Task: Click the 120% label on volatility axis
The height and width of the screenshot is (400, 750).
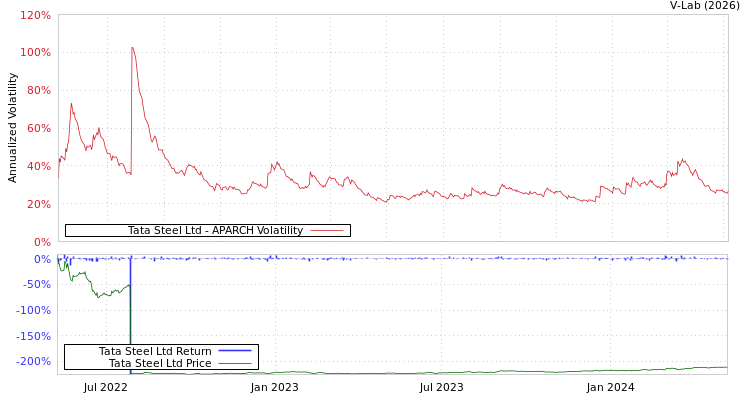Action: point(35,16)
